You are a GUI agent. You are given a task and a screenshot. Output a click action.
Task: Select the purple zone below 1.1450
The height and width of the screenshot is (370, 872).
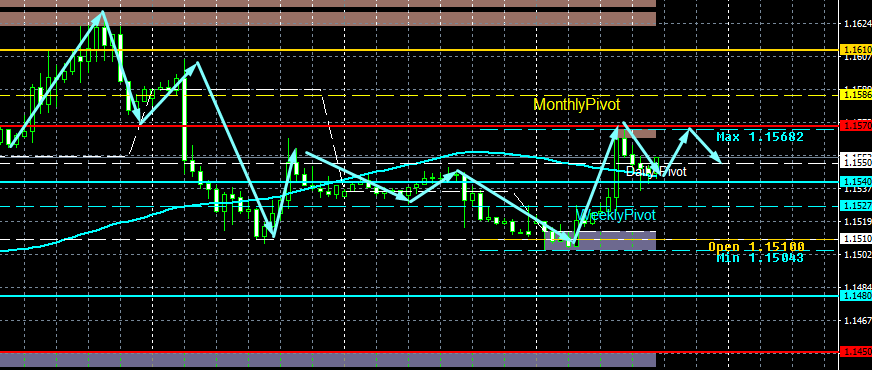coord(328,360)
